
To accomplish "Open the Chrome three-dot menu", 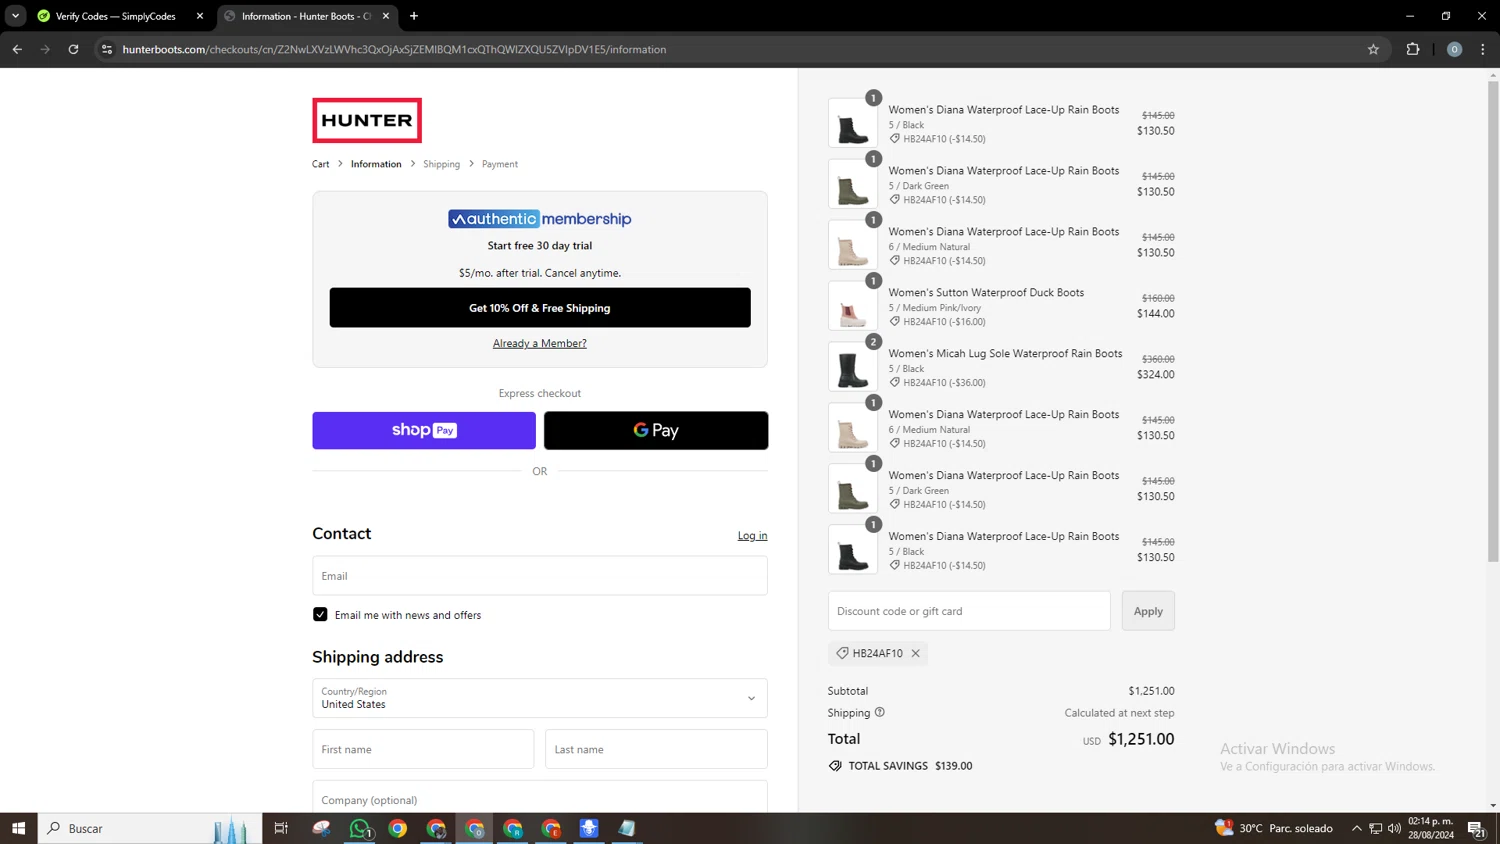I will 1483,49.
